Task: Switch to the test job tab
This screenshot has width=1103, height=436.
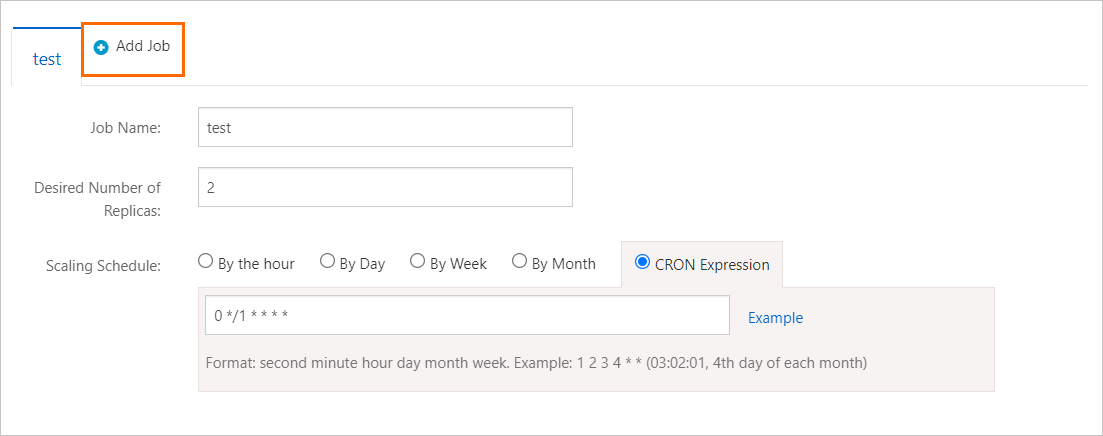Action: [47, 59]
